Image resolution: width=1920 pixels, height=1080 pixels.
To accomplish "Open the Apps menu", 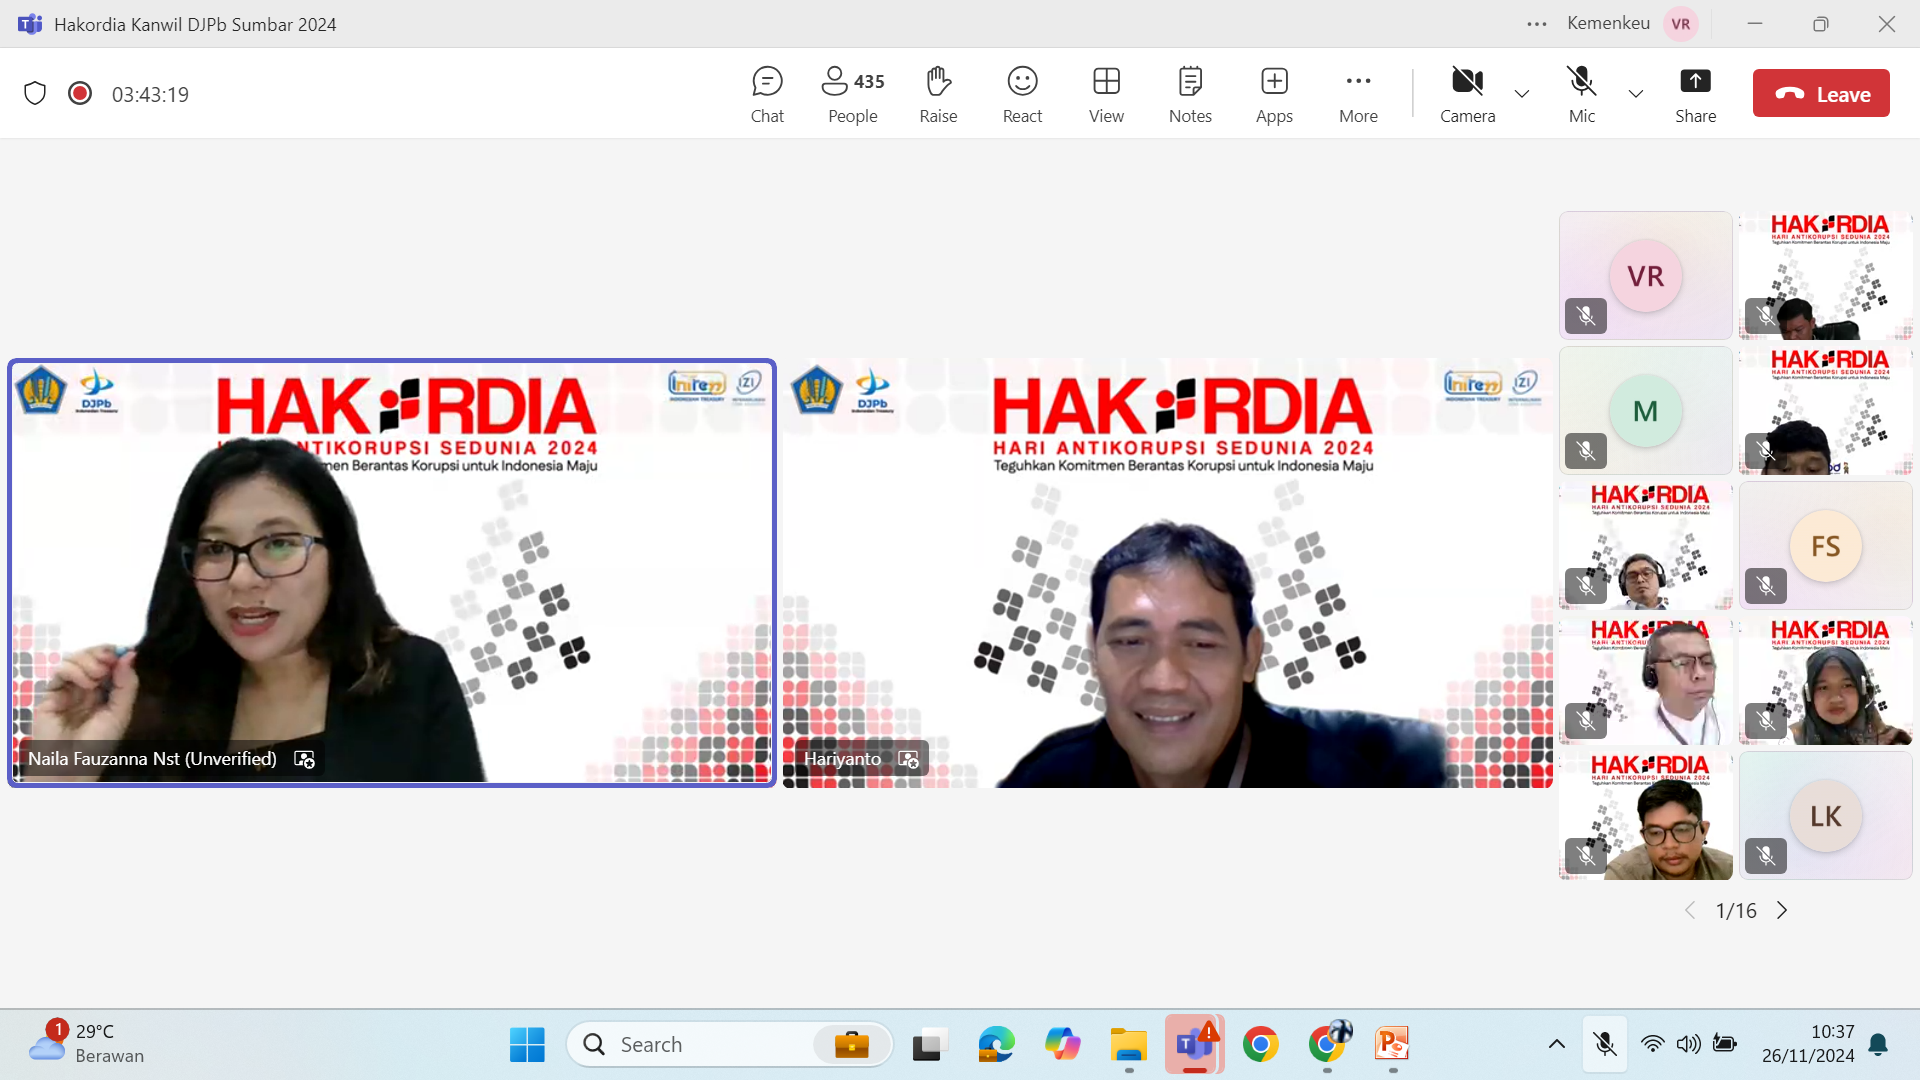I will 1274,94.
